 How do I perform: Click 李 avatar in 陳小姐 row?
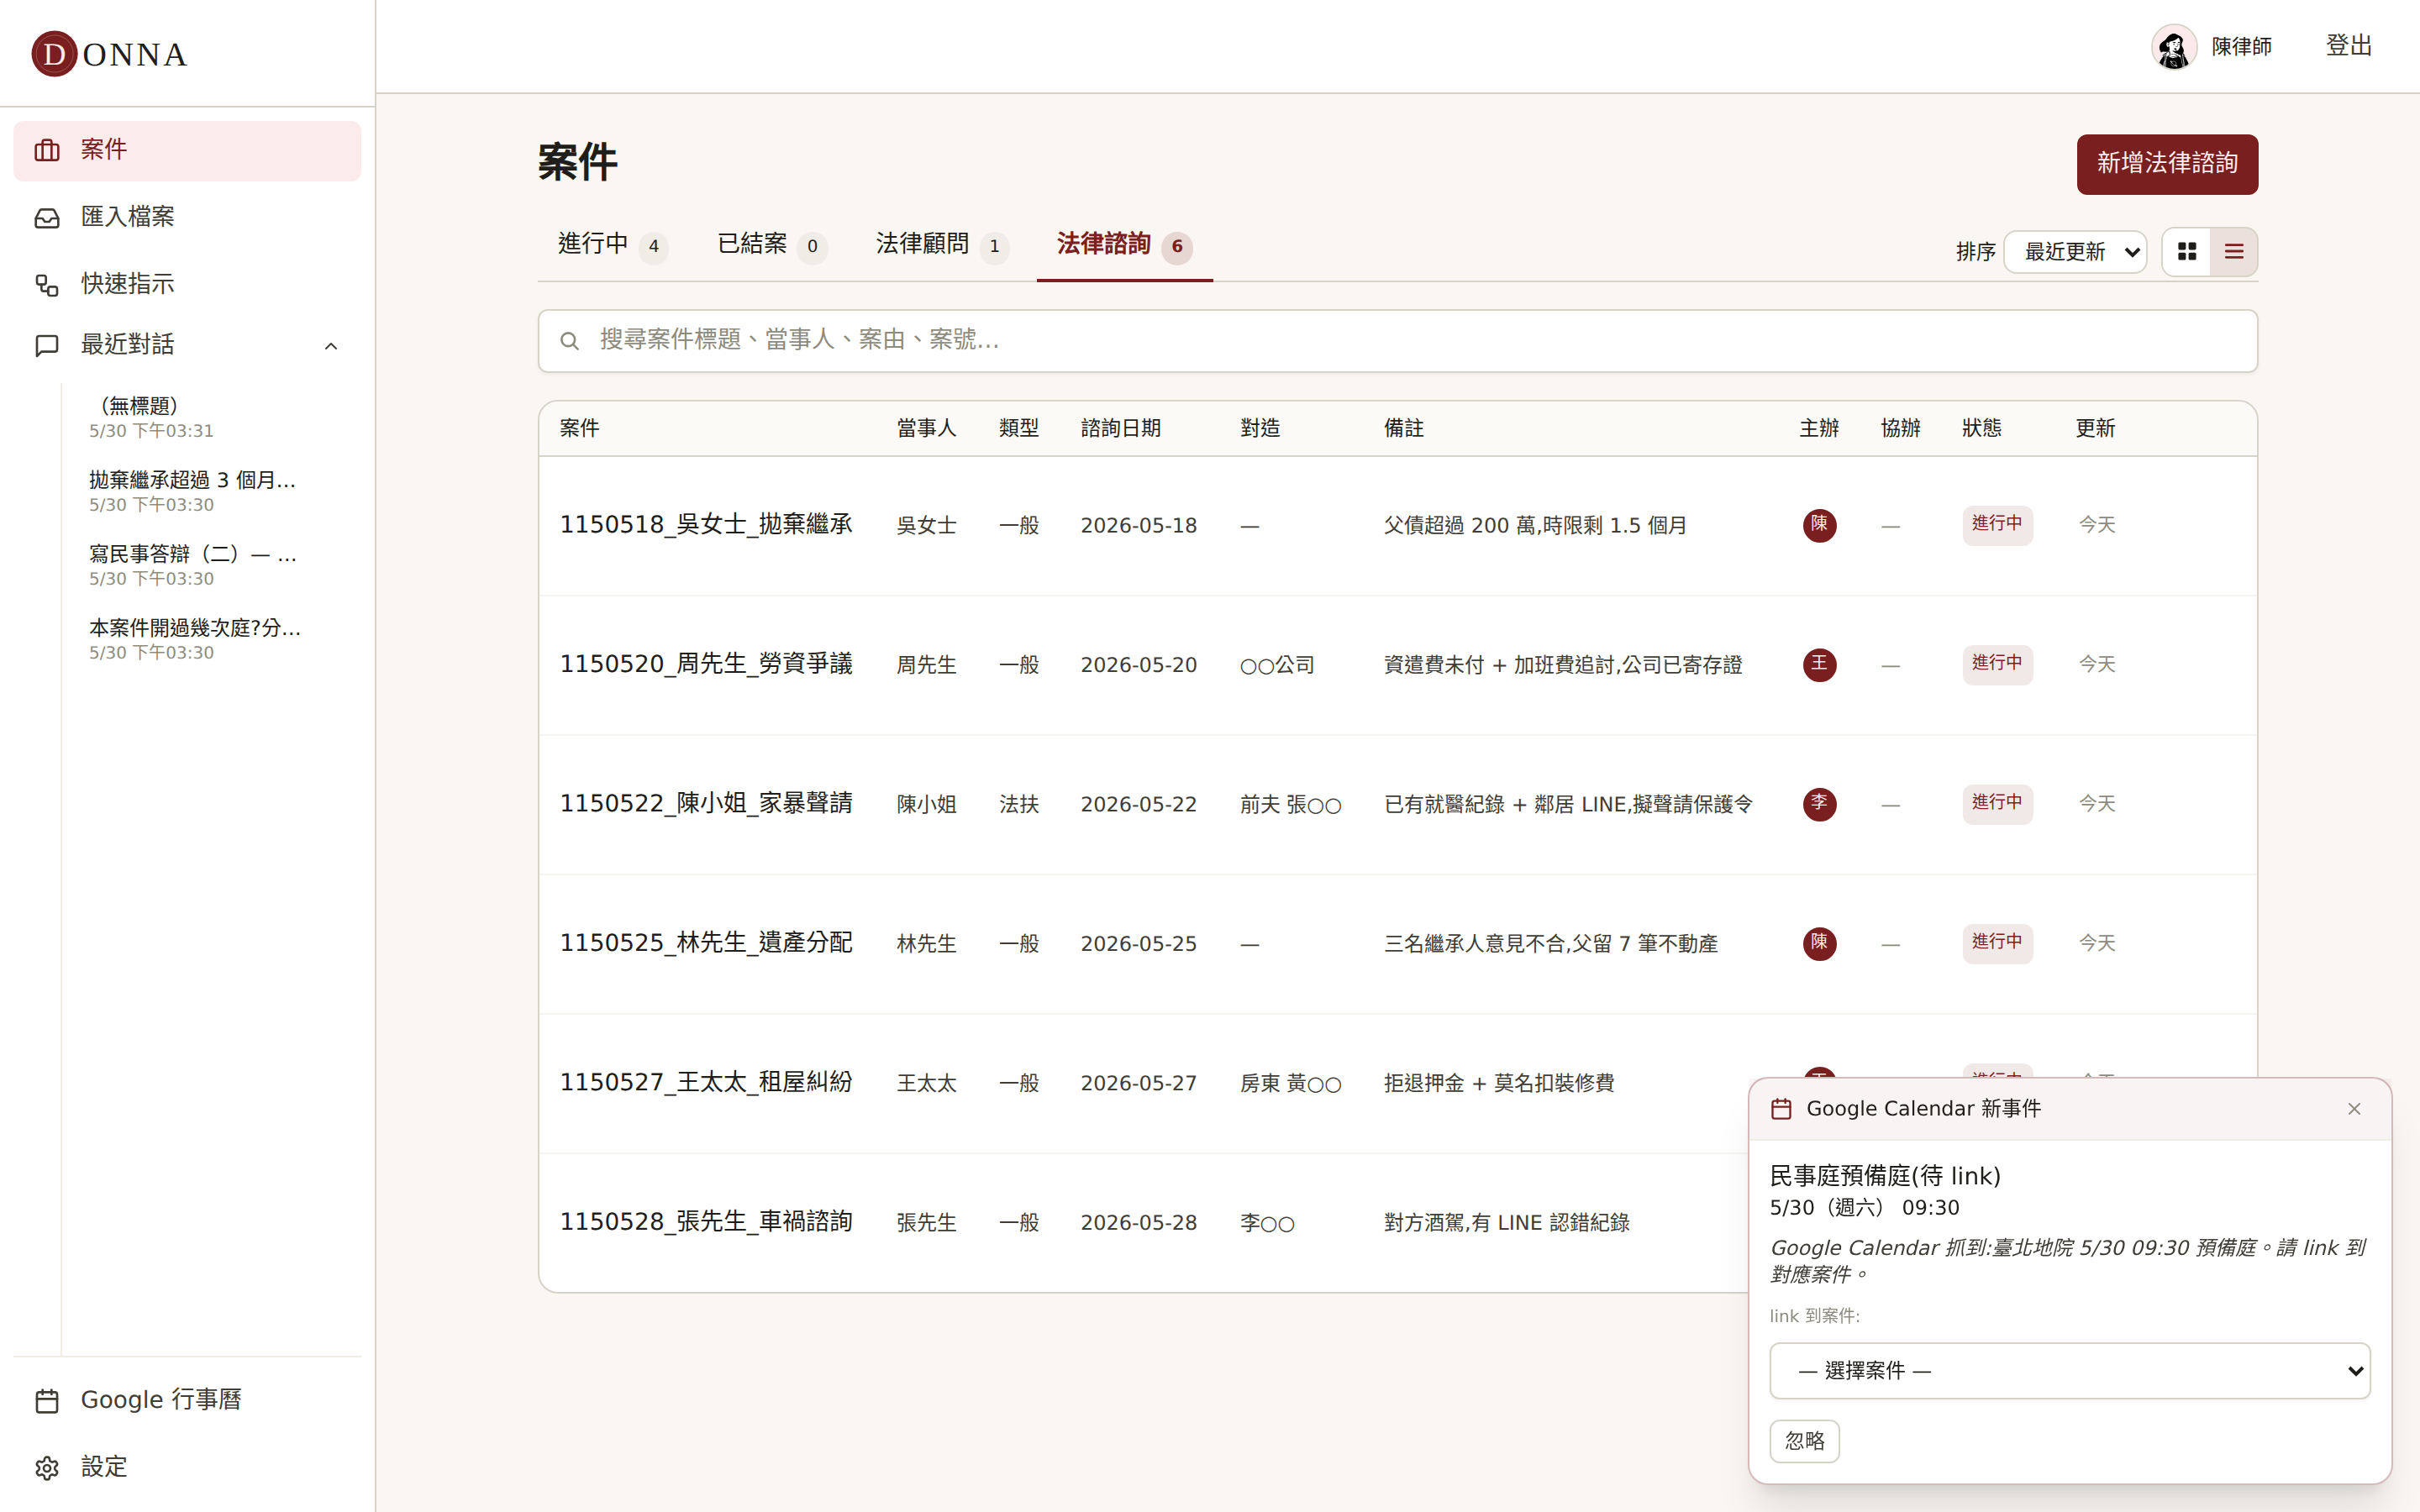[x=1819, y=804]
